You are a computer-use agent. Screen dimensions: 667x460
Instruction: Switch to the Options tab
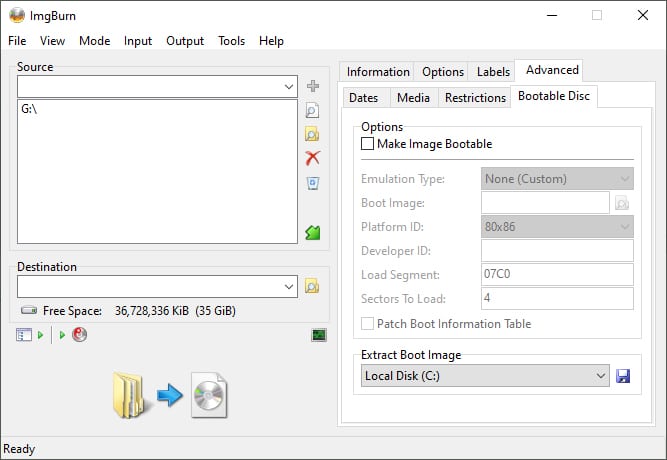click(x=443, y=72)
